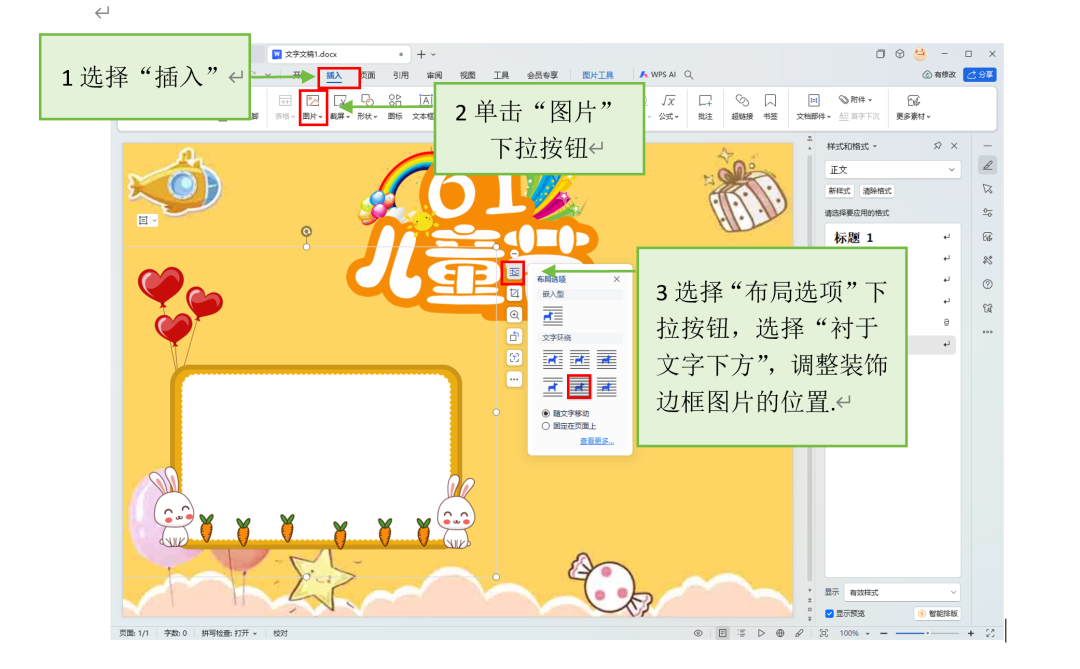
Task: Click the WPS AI button
Action: [x=658, y=74]
